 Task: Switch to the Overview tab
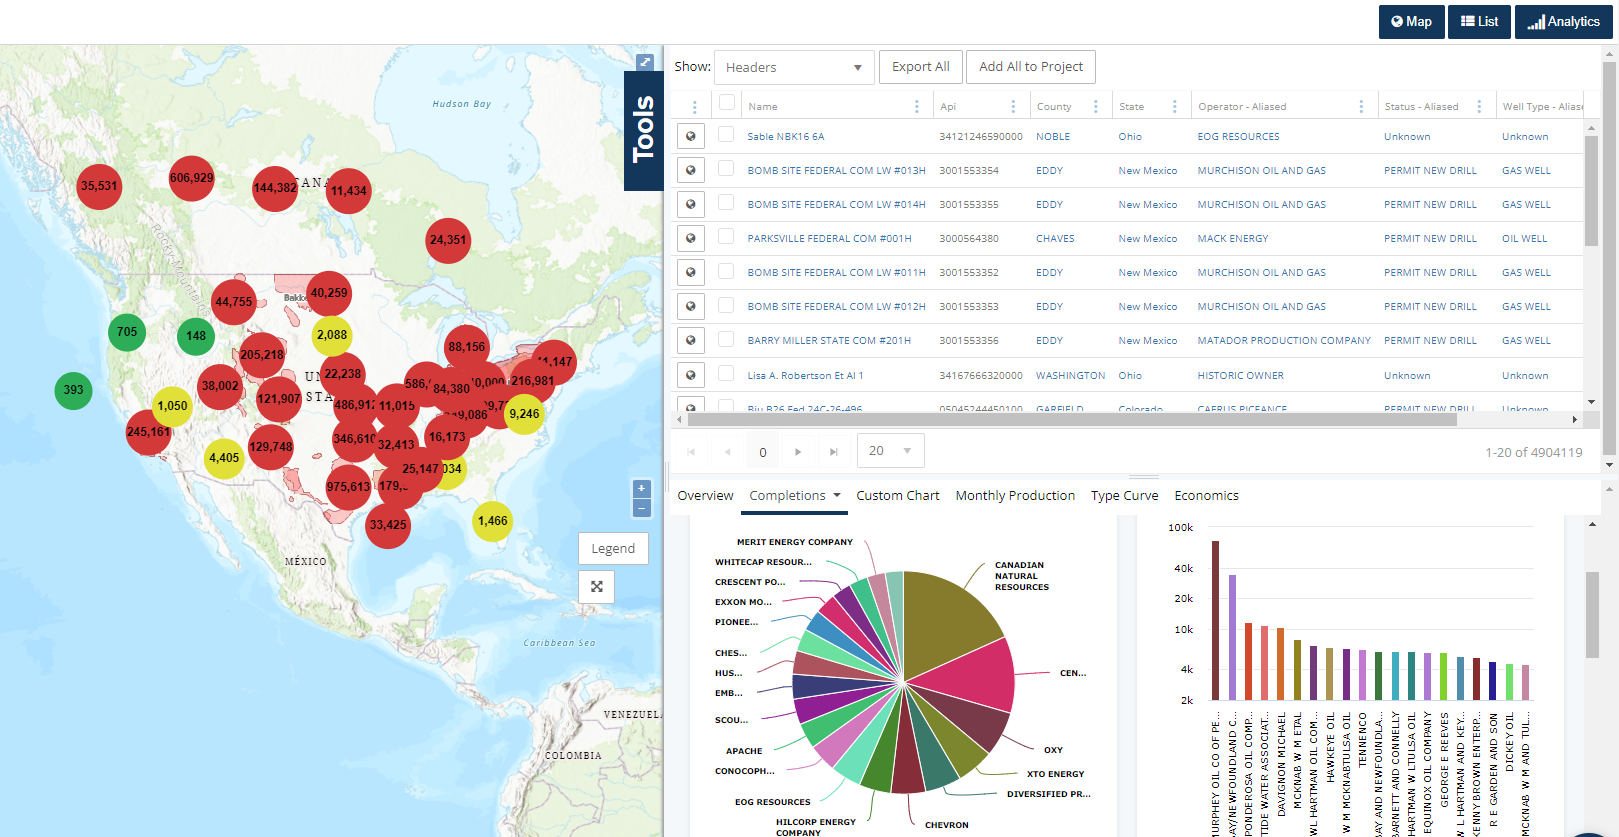705,495
